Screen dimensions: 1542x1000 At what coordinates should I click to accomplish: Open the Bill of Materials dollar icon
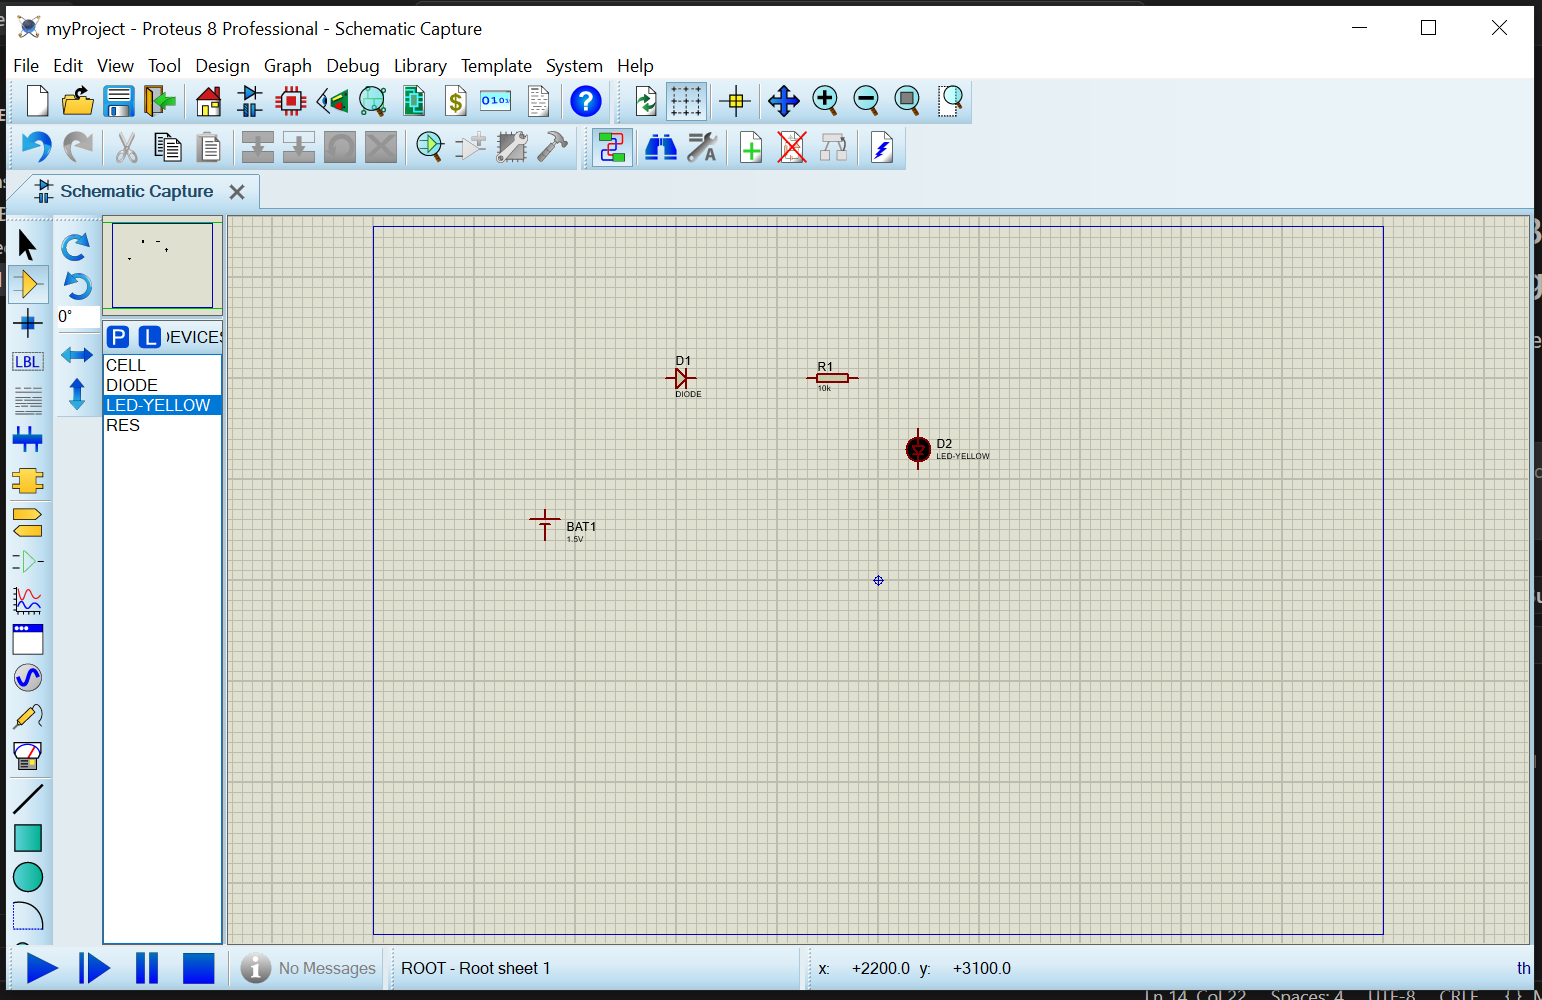coord(455,101)
